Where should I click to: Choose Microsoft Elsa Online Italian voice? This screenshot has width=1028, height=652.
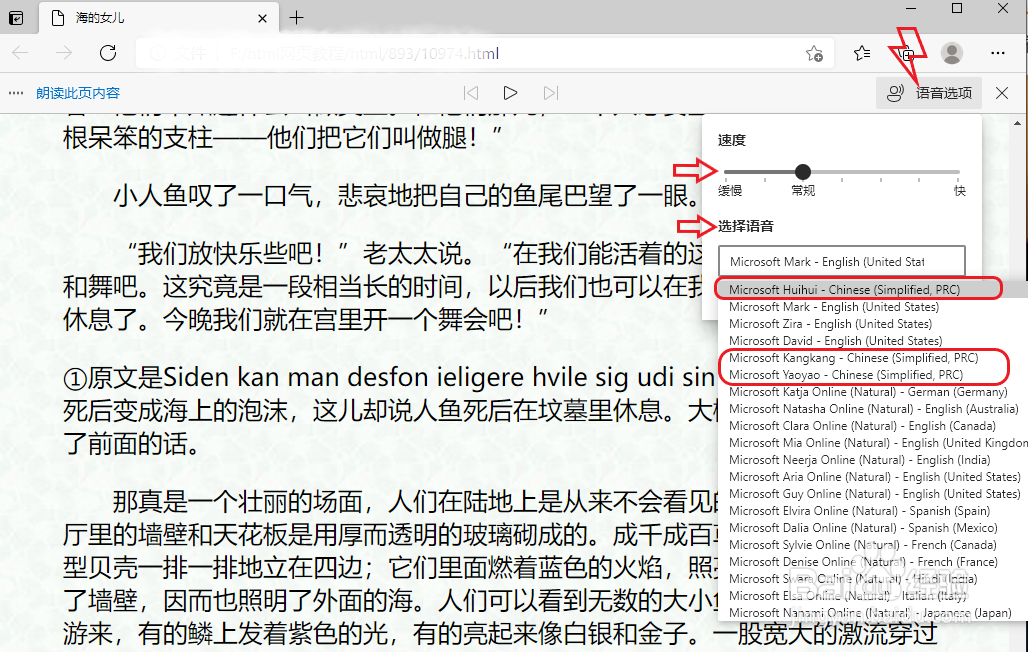coord(871,596)
